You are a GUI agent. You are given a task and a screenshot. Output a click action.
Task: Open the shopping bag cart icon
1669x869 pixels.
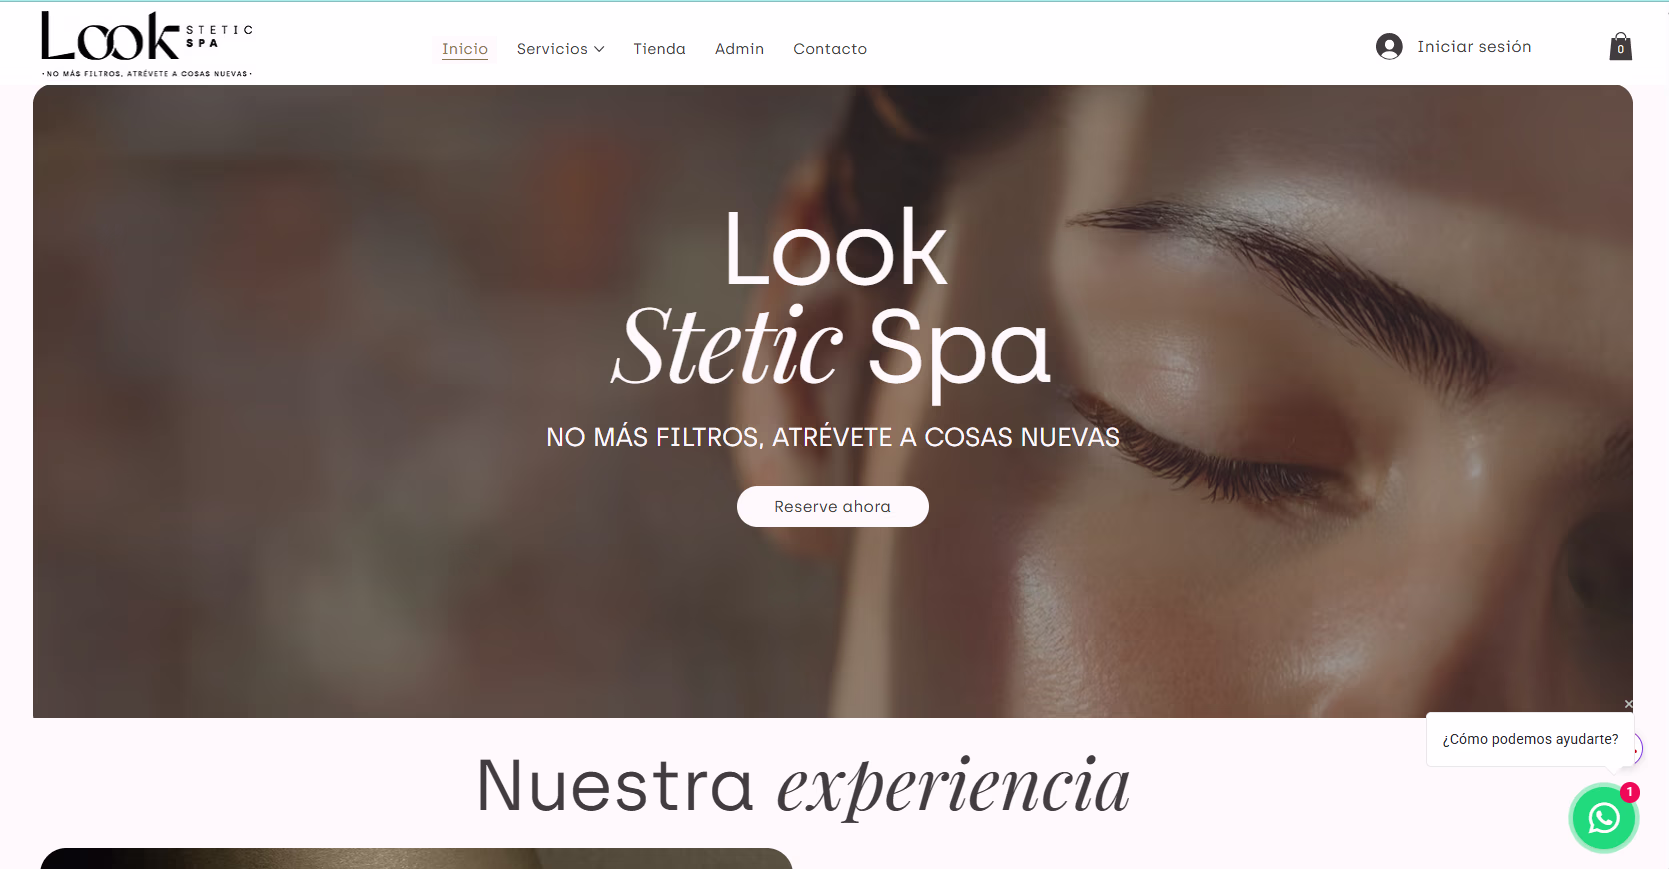point(1620,46)
